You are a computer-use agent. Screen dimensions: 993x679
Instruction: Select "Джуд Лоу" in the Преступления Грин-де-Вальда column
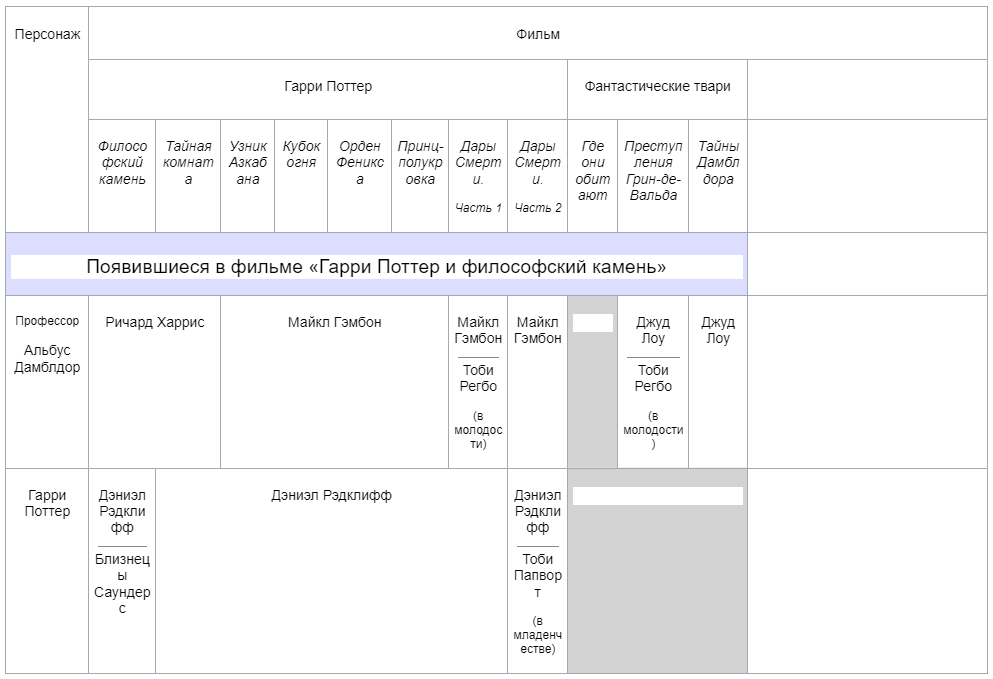pos(653,331)
